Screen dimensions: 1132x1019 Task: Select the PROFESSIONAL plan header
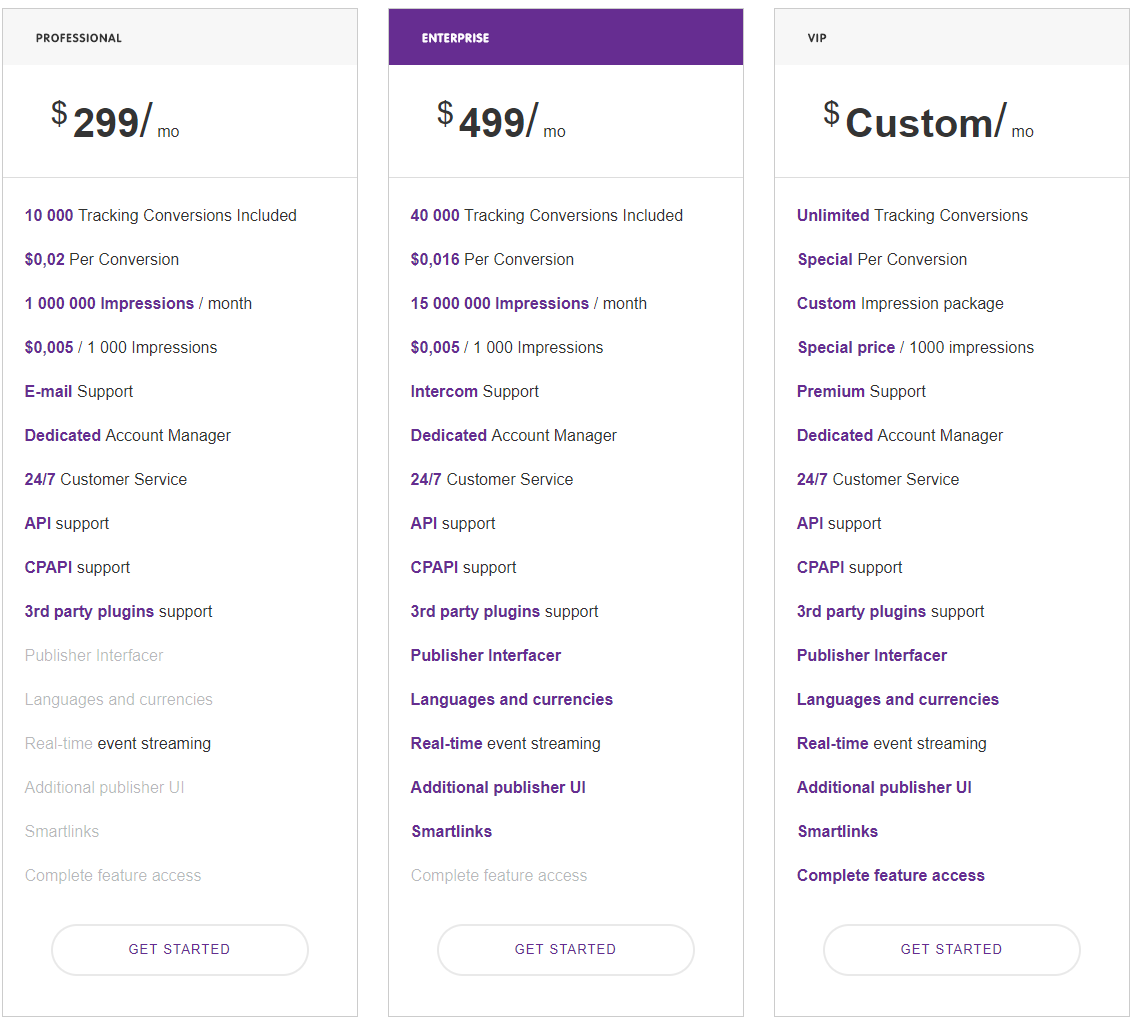[x=79, y=37]
